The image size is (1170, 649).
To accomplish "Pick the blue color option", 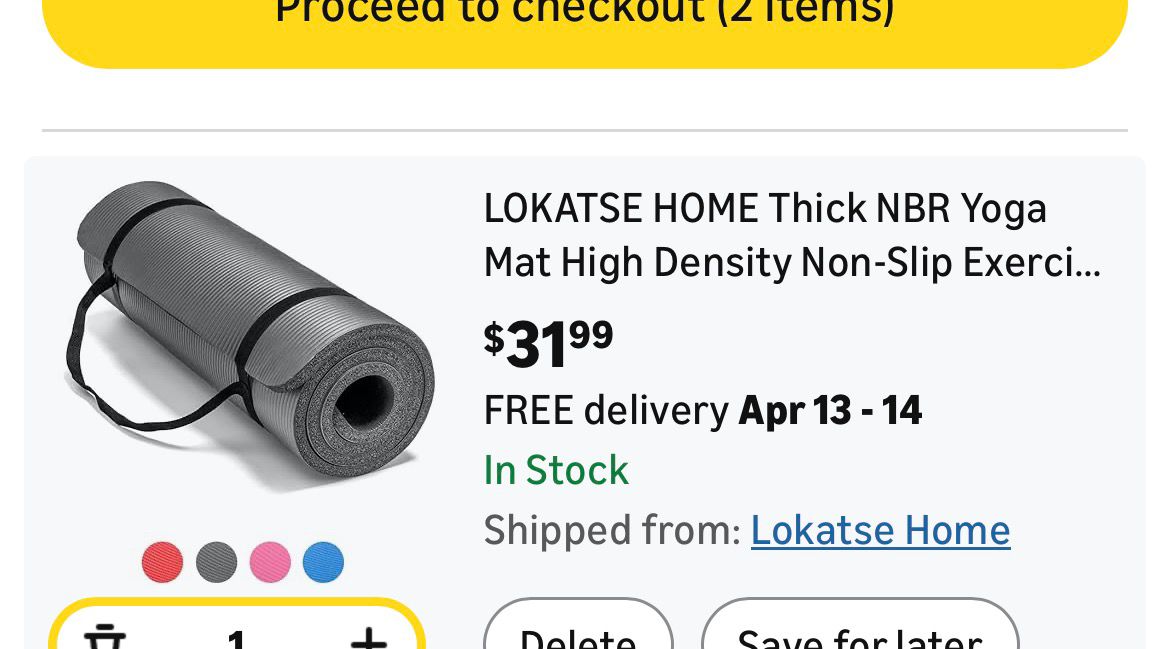I will (323, 562).
